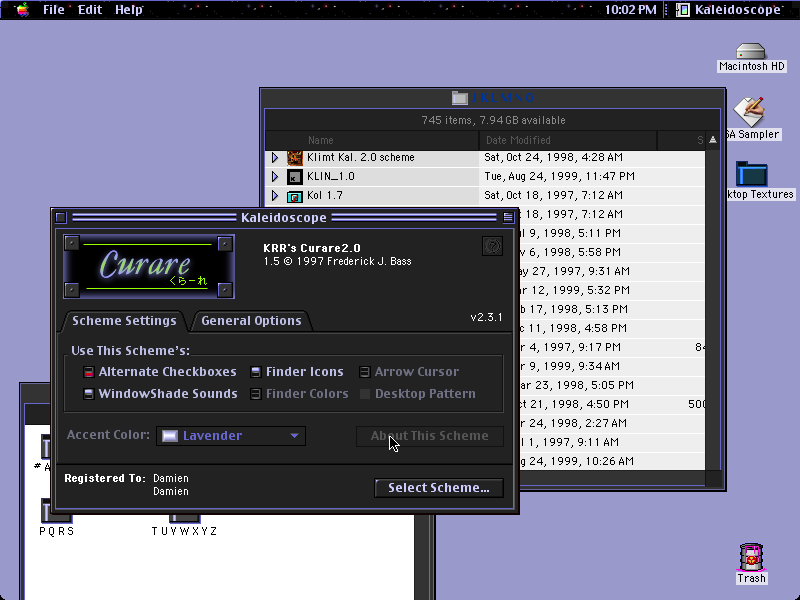Click the Curare scheme logo image
This screenshot has width=800, height=600.
click(x=148, y=266)
